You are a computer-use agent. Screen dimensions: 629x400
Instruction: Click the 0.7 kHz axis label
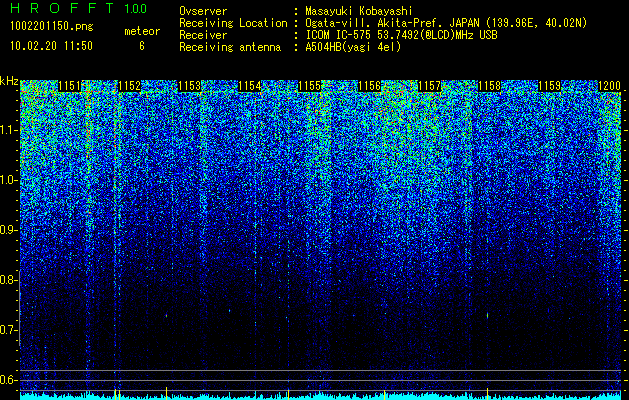[x=8, y=330]
